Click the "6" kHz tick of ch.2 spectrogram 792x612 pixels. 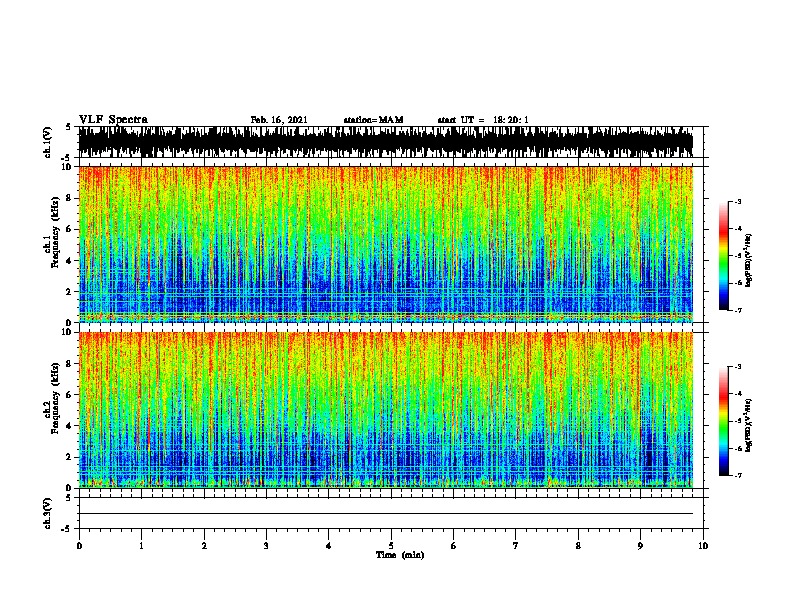70,395
